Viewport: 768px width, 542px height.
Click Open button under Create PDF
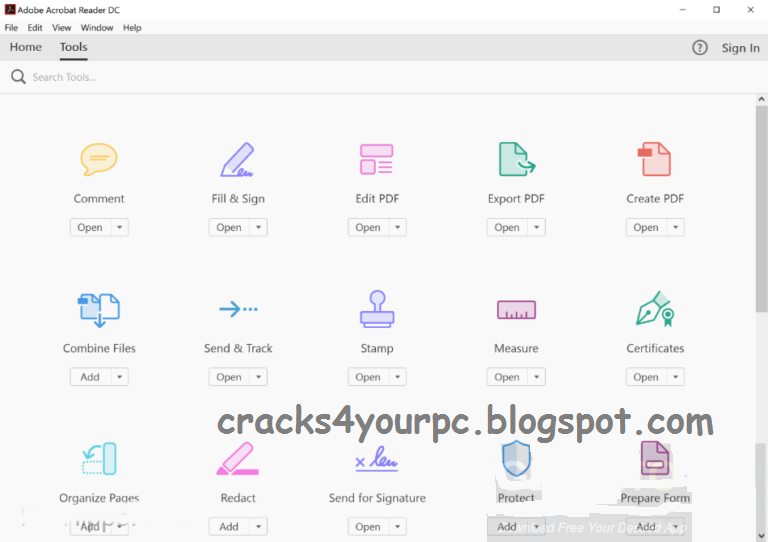point(647,227)
